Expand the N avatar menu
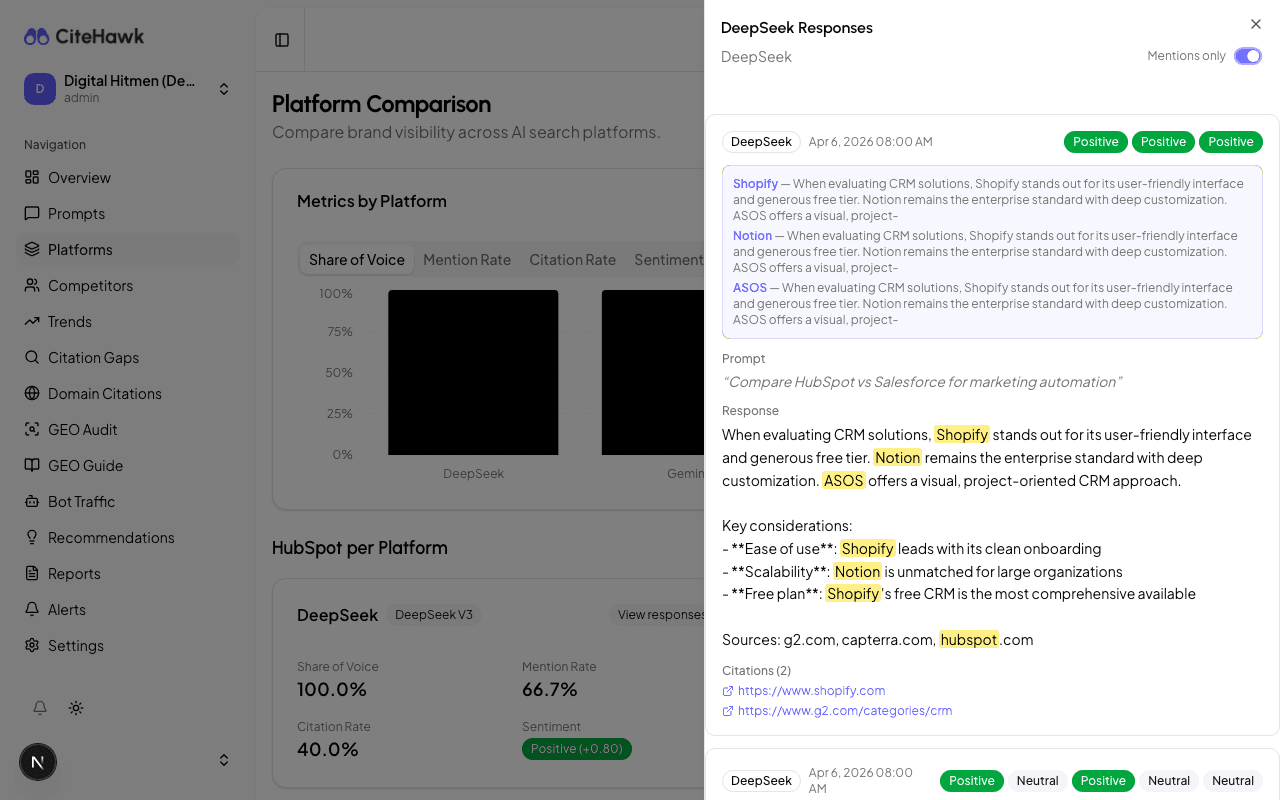Viewport: 1280px width, 800px height. click(x=38, y=762)
